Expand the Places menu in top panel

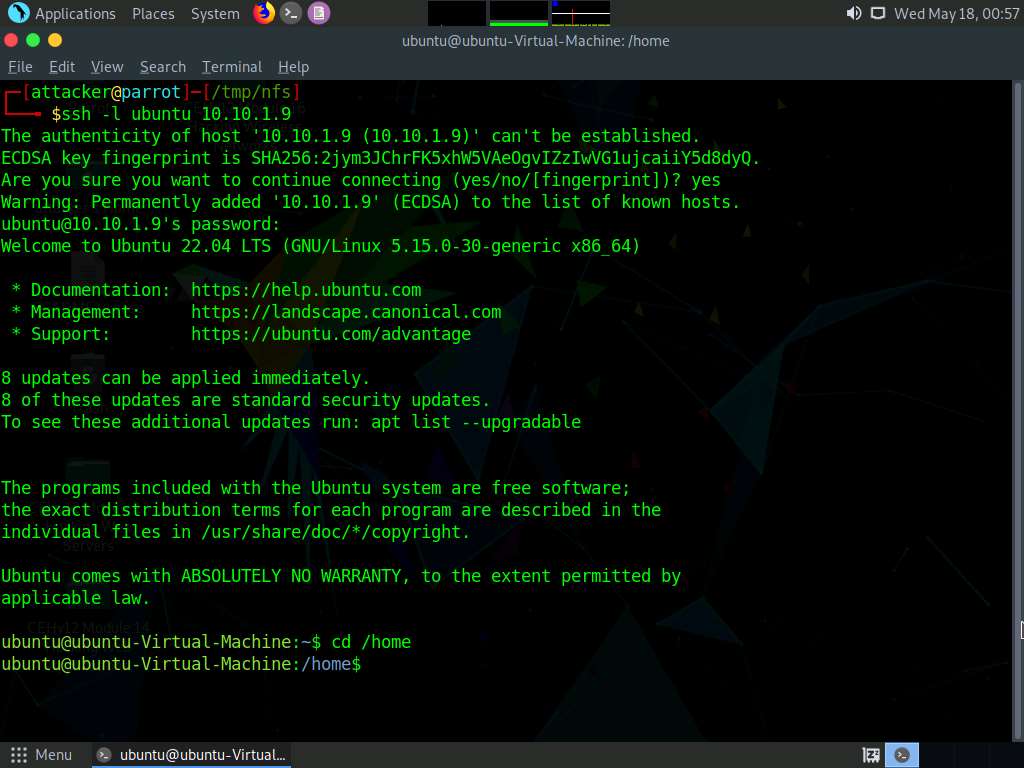coord(153,14)
